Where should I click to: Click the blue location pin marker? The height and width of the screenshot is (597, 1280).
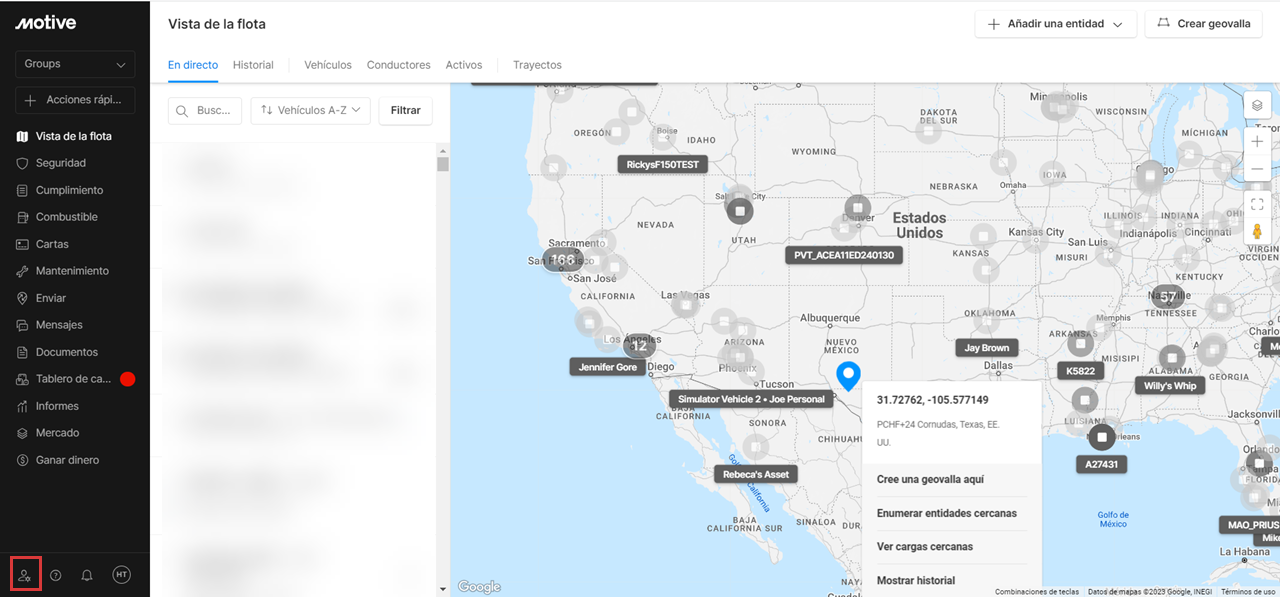click(848, 375)
